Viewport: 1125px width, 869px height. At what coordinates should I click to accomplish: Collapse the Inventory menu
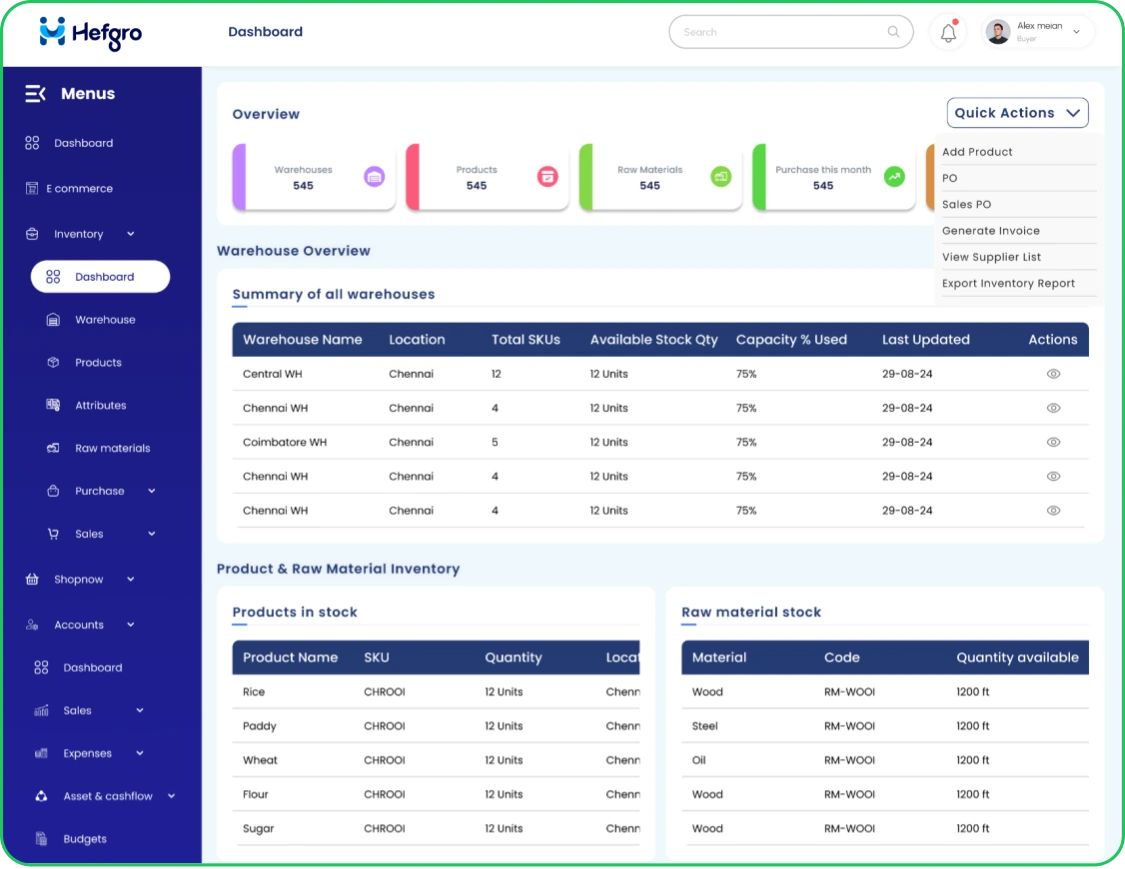pyautogui.click(x=129, y=233)
